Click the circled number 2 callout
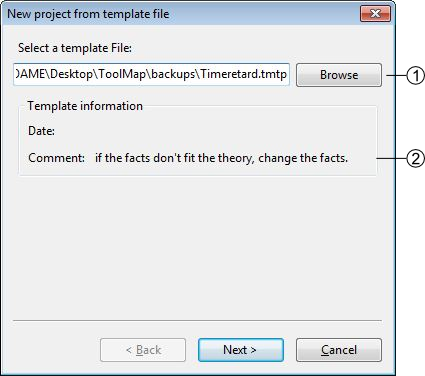The image size is (425, 376). click(x=416, y=159)
